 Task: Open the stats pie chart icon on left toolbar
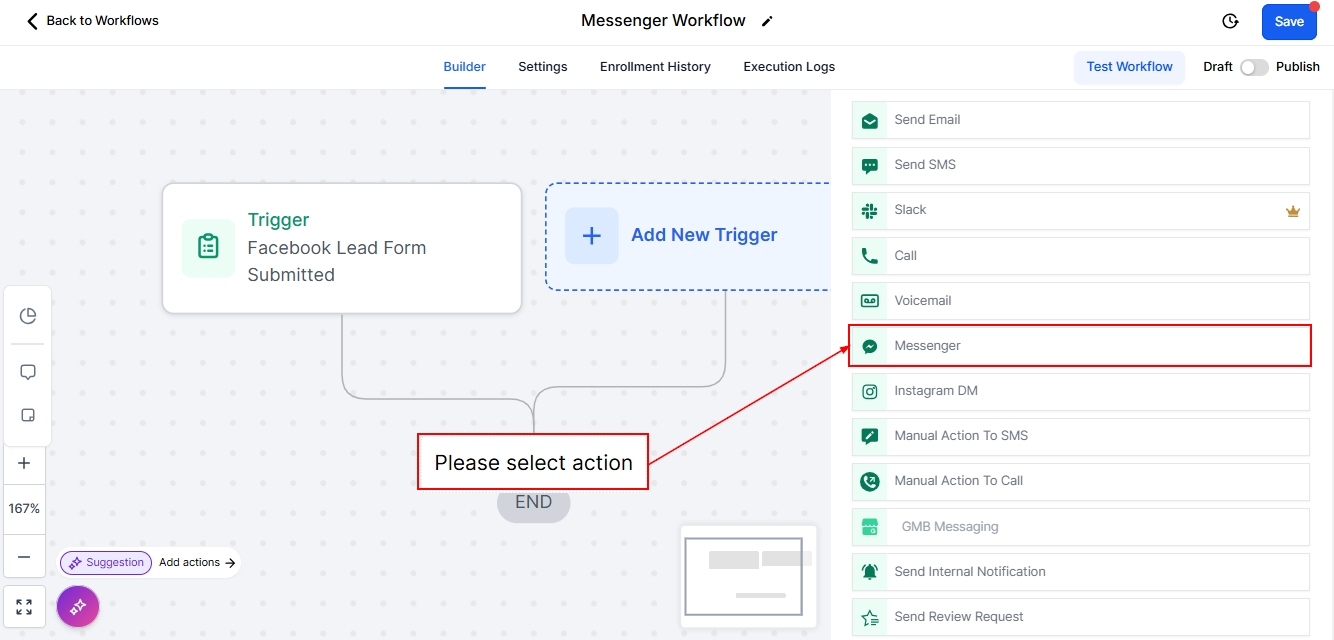[28, 316]
